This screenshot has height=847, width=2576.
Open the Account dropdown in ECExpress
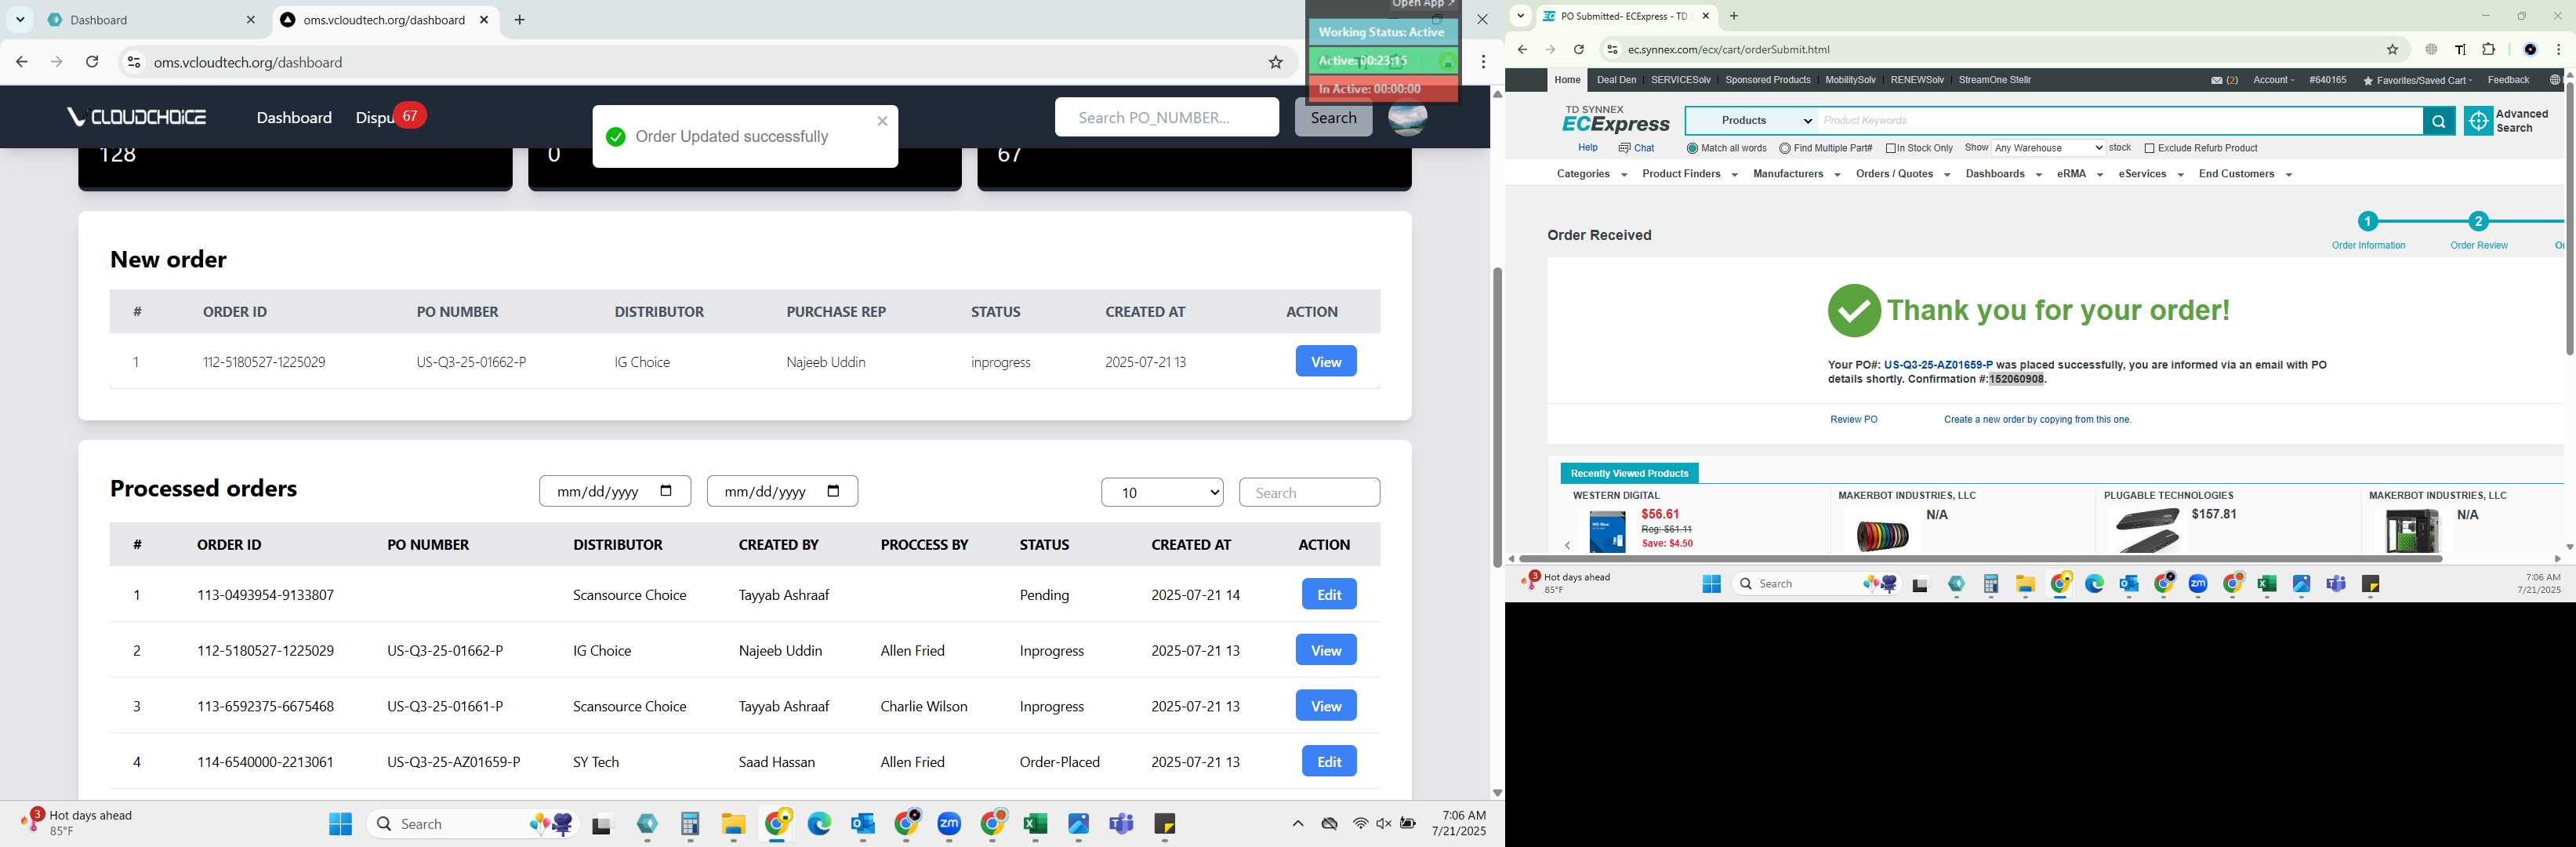(2273, 80)
